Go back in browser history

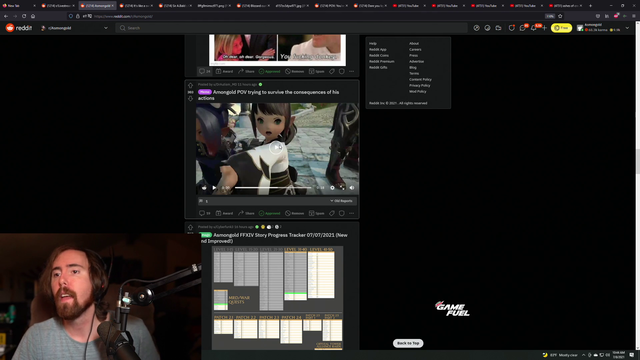(6, 16)
